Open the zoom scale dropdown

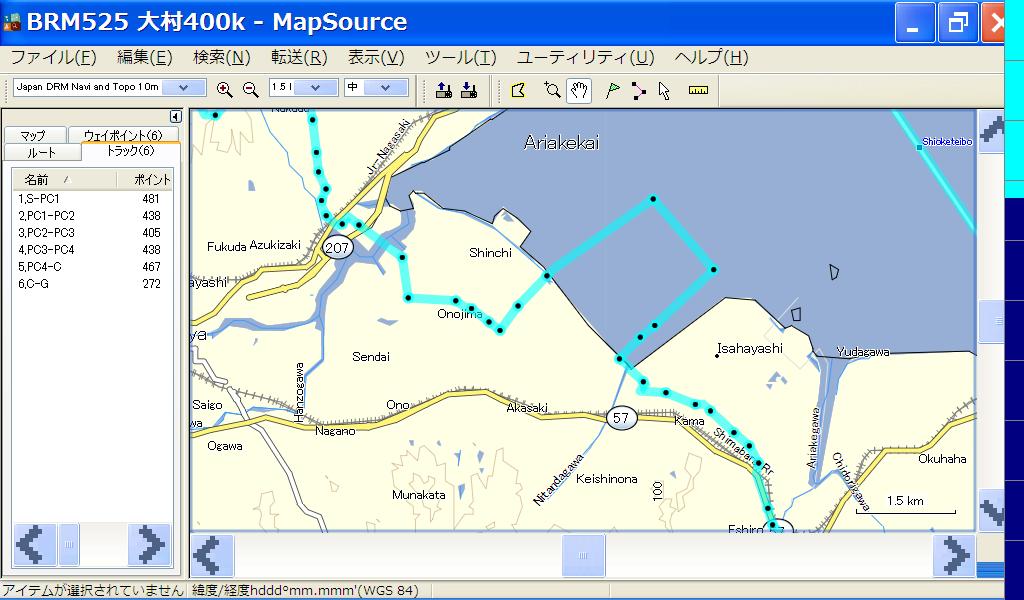[315, 87]
